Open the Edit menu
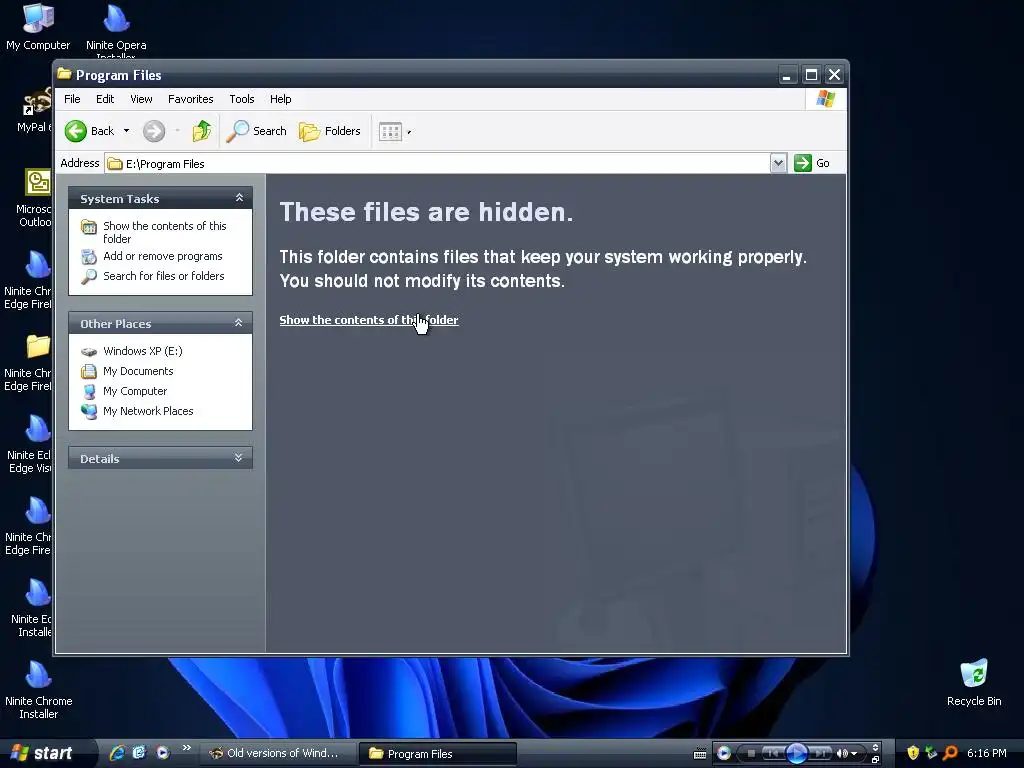This screenshot has height=768, width=1024. tap(105, 99)
